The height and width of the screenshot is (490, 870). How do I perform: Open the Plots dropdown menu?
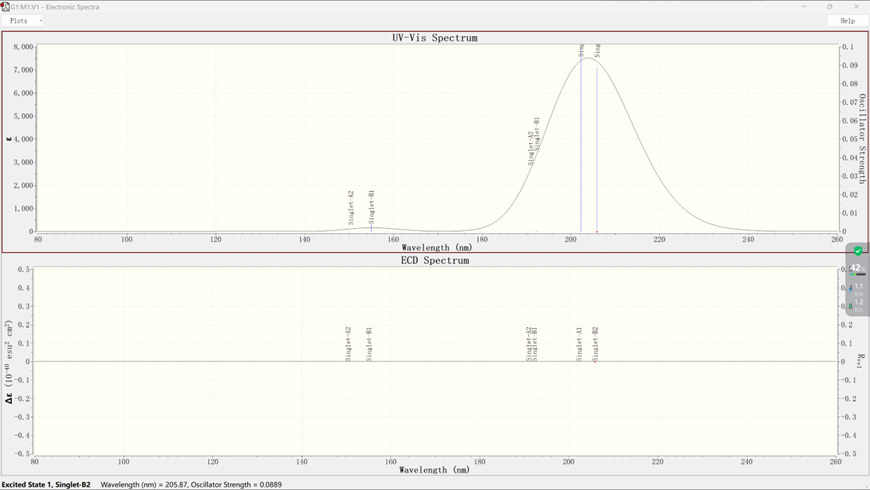pyautogui.click(x=22, y=21)
